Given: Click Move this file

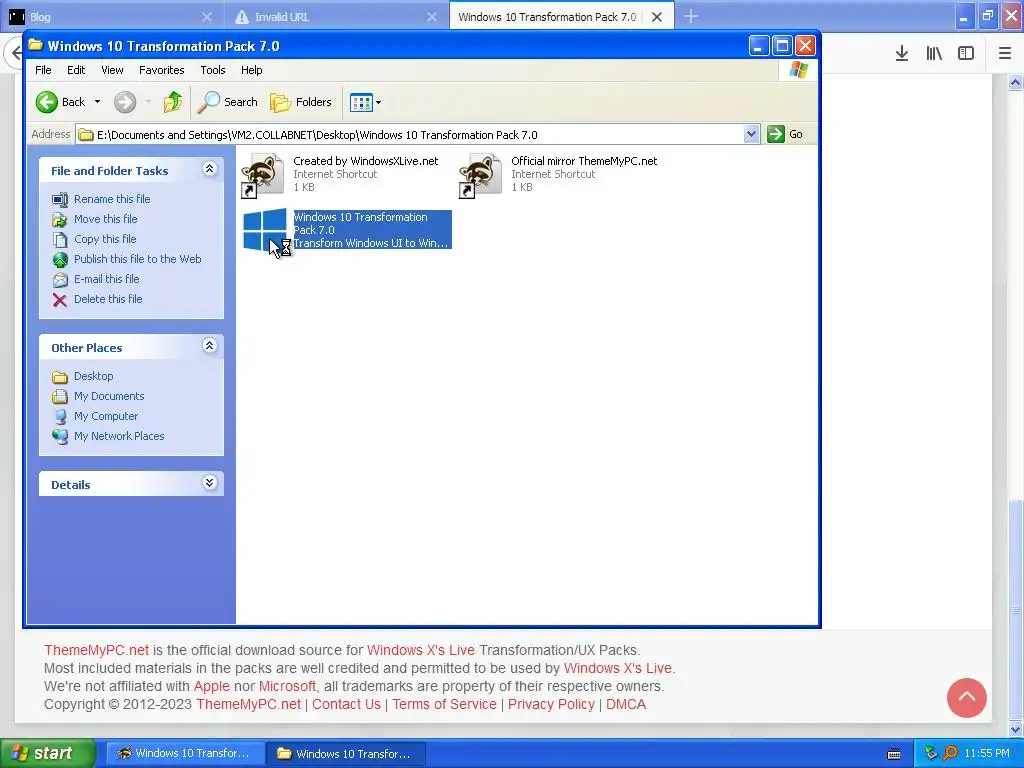Looking at the screenshot, I should click(x=105, y=219).
